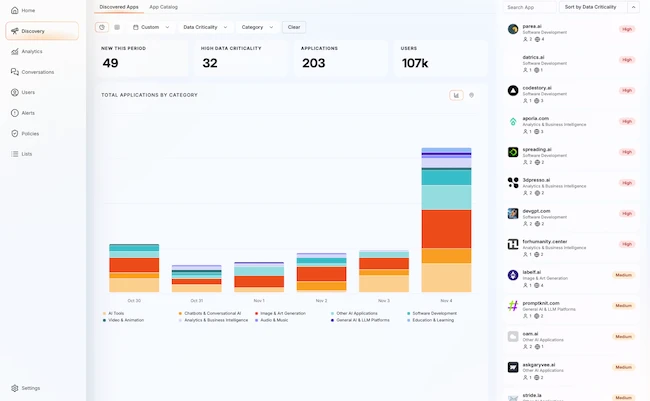Click the globe icon under labelf.ai
The width and height of the screenshot is (650, 401).
click(x=537, y=285)
